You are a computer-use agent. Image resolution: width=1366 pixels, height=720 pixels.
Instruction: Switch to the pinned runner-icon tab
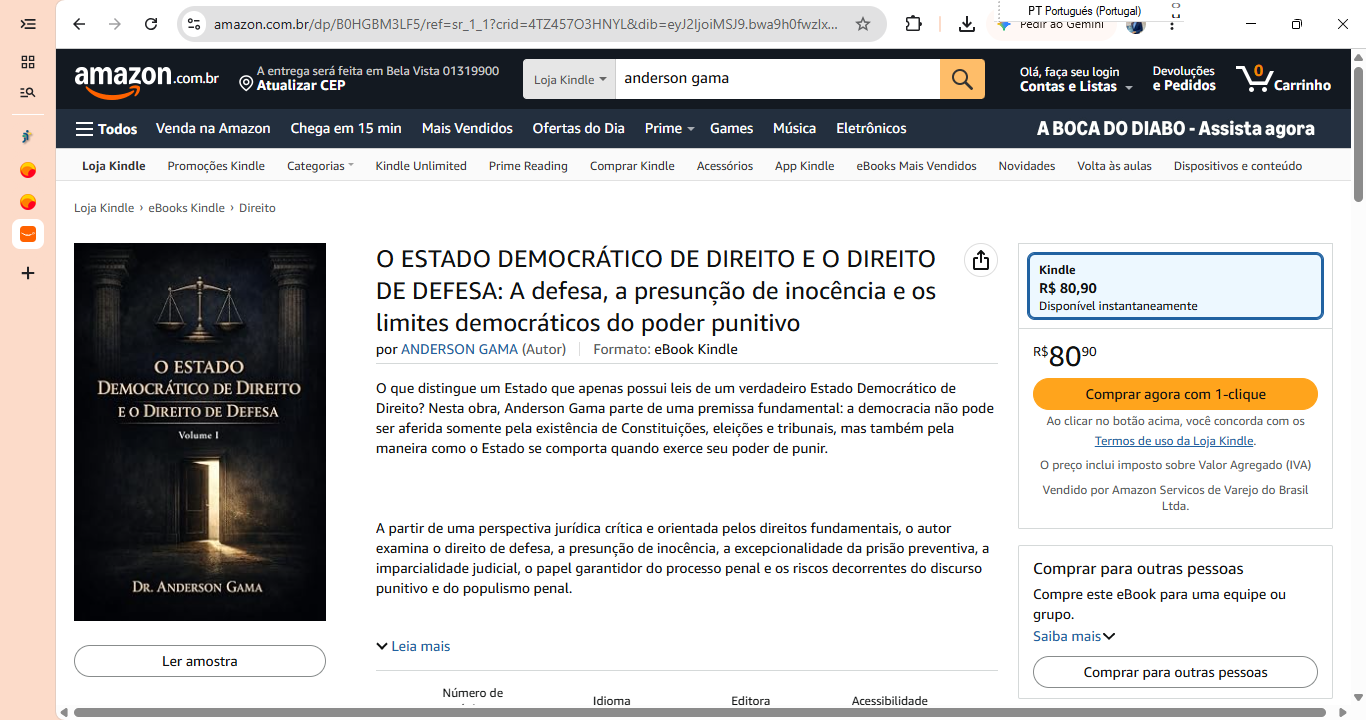28,136
